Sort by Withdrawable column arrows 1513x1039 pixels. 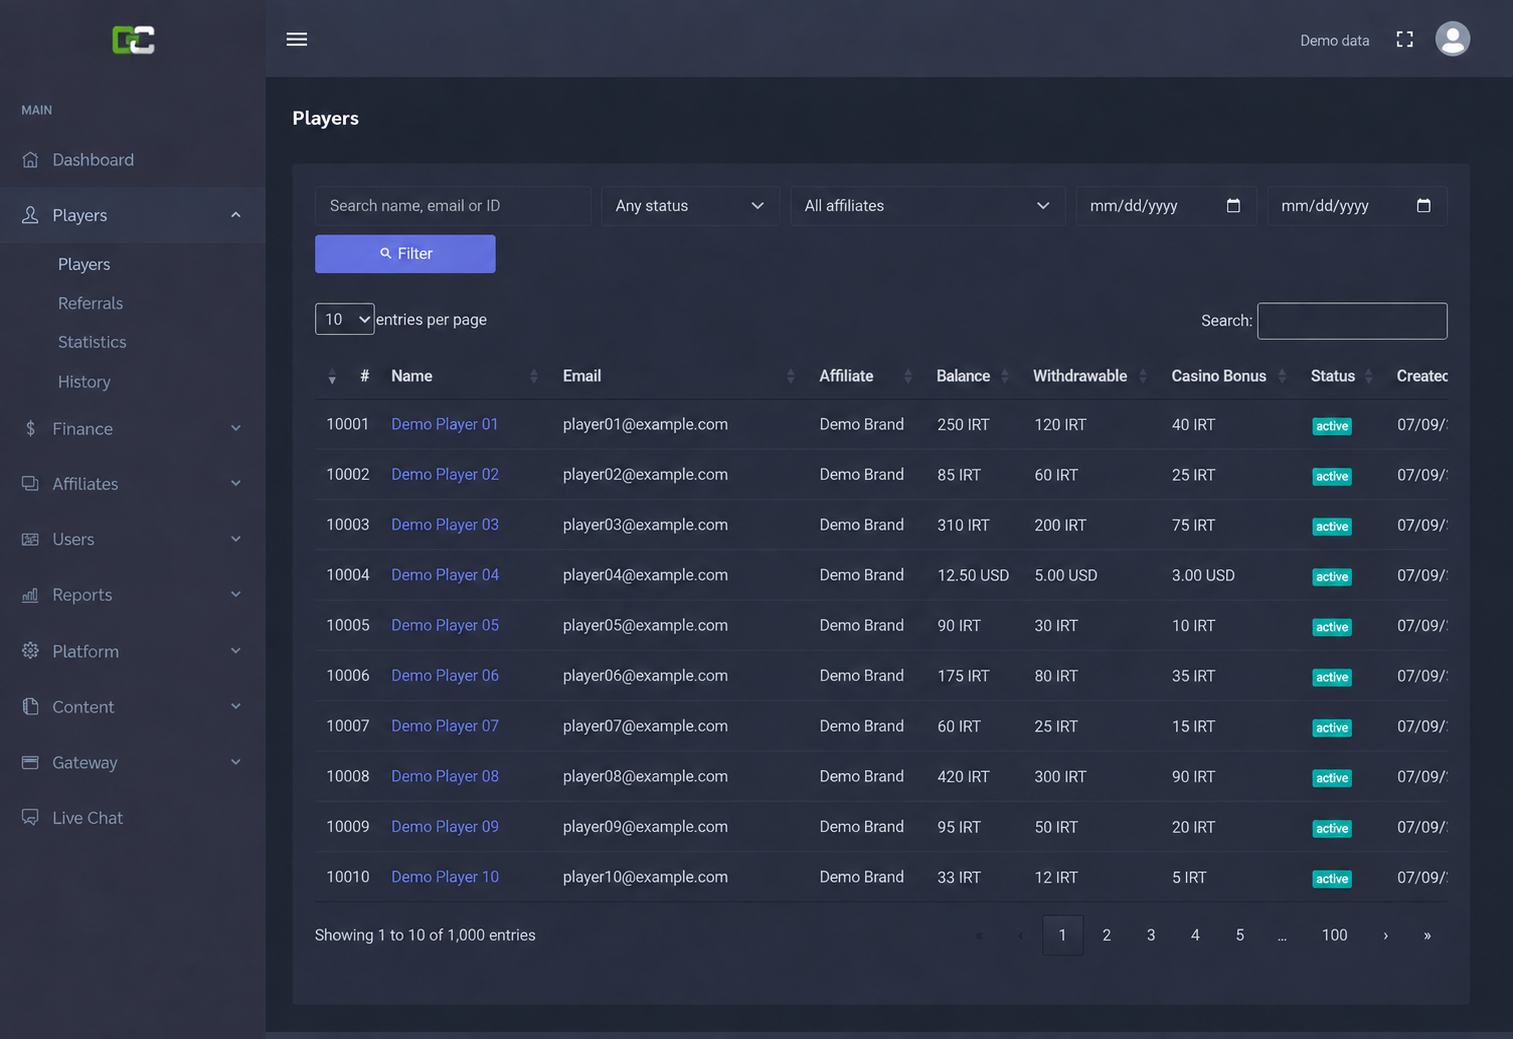tap(1143, 376)
